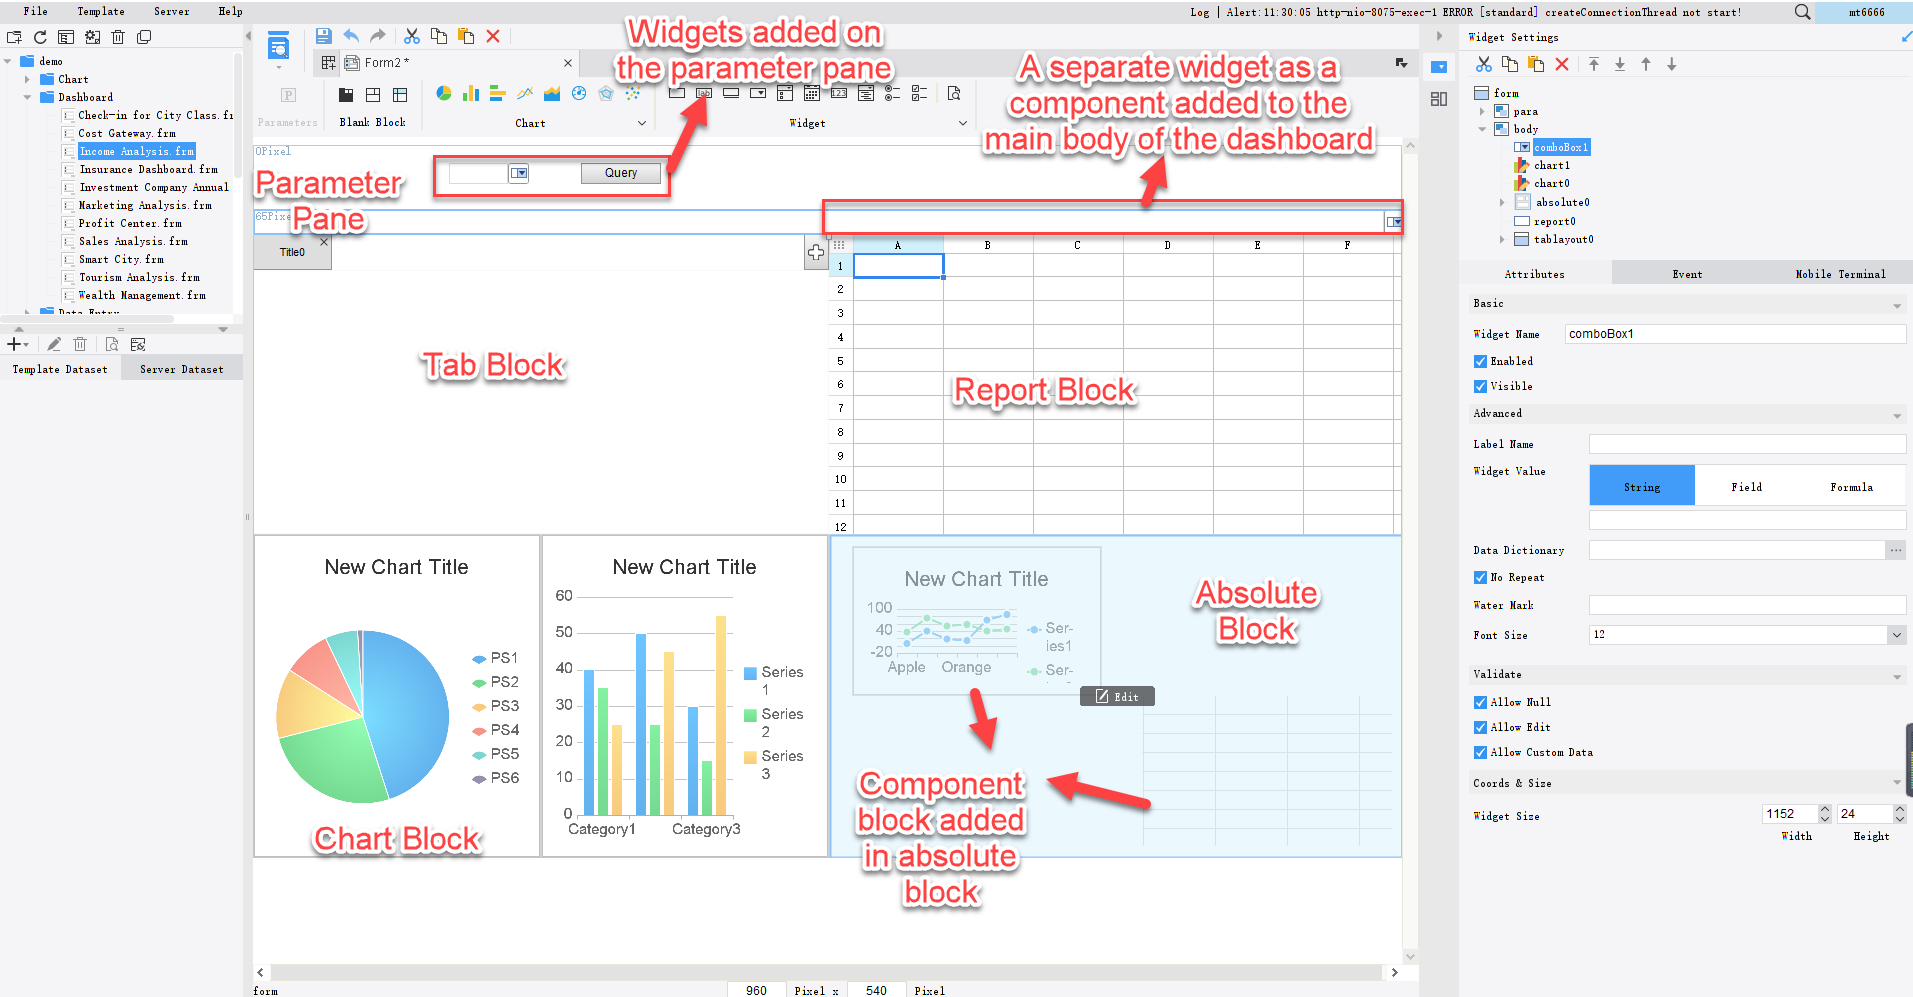
Task: Select String as the Widget Value type
Action: (1641, 485)
